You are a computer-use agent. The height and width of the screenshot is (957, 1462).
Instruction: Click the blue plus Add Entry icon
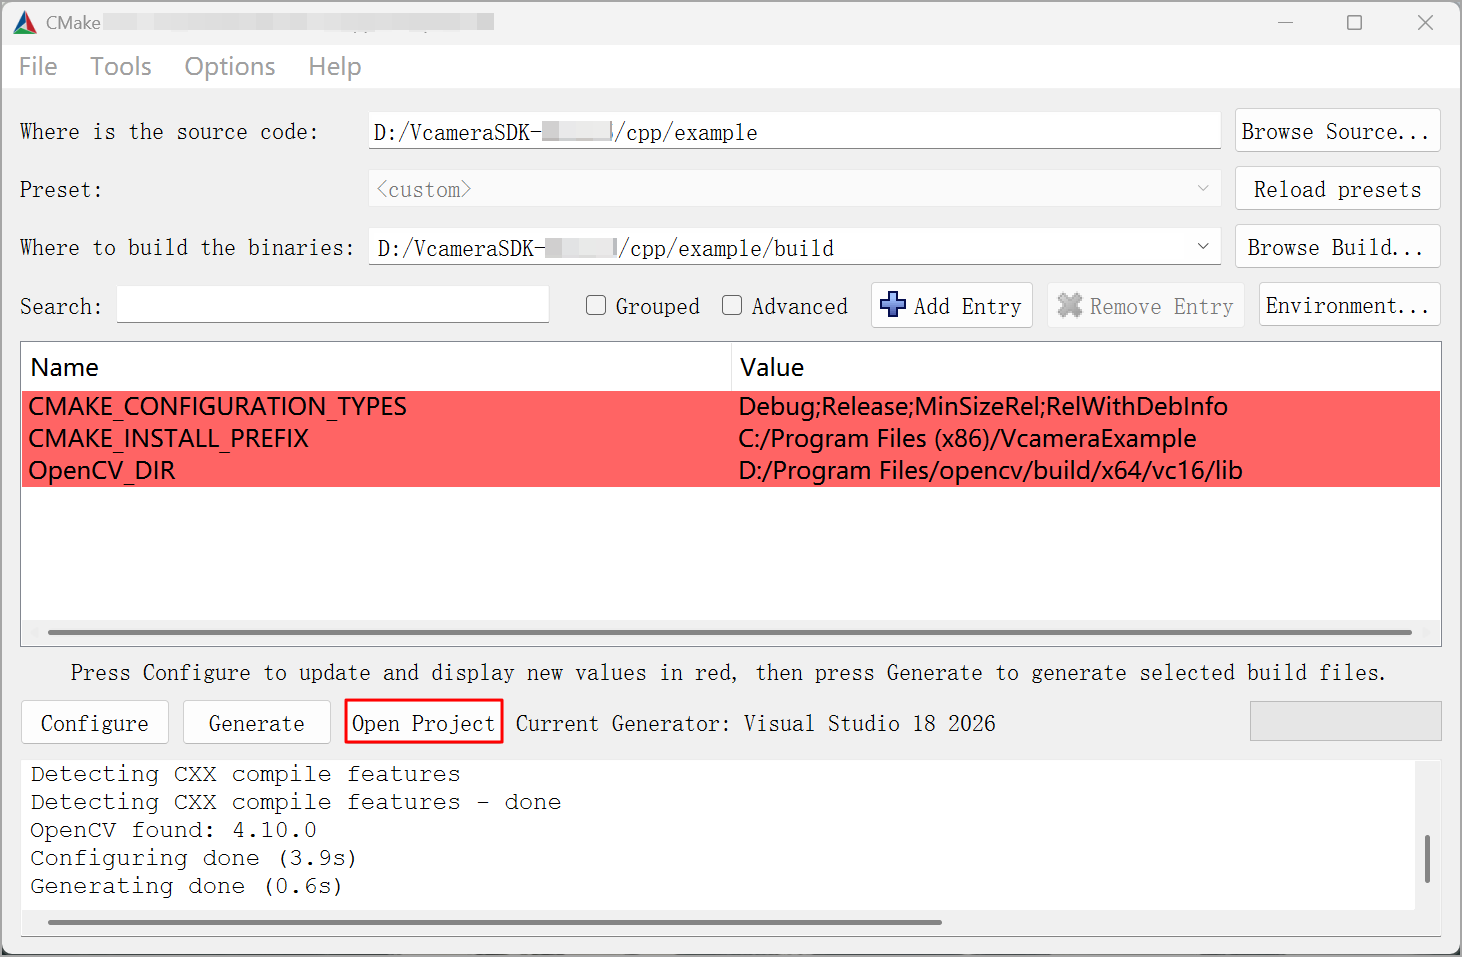point(893,305)
